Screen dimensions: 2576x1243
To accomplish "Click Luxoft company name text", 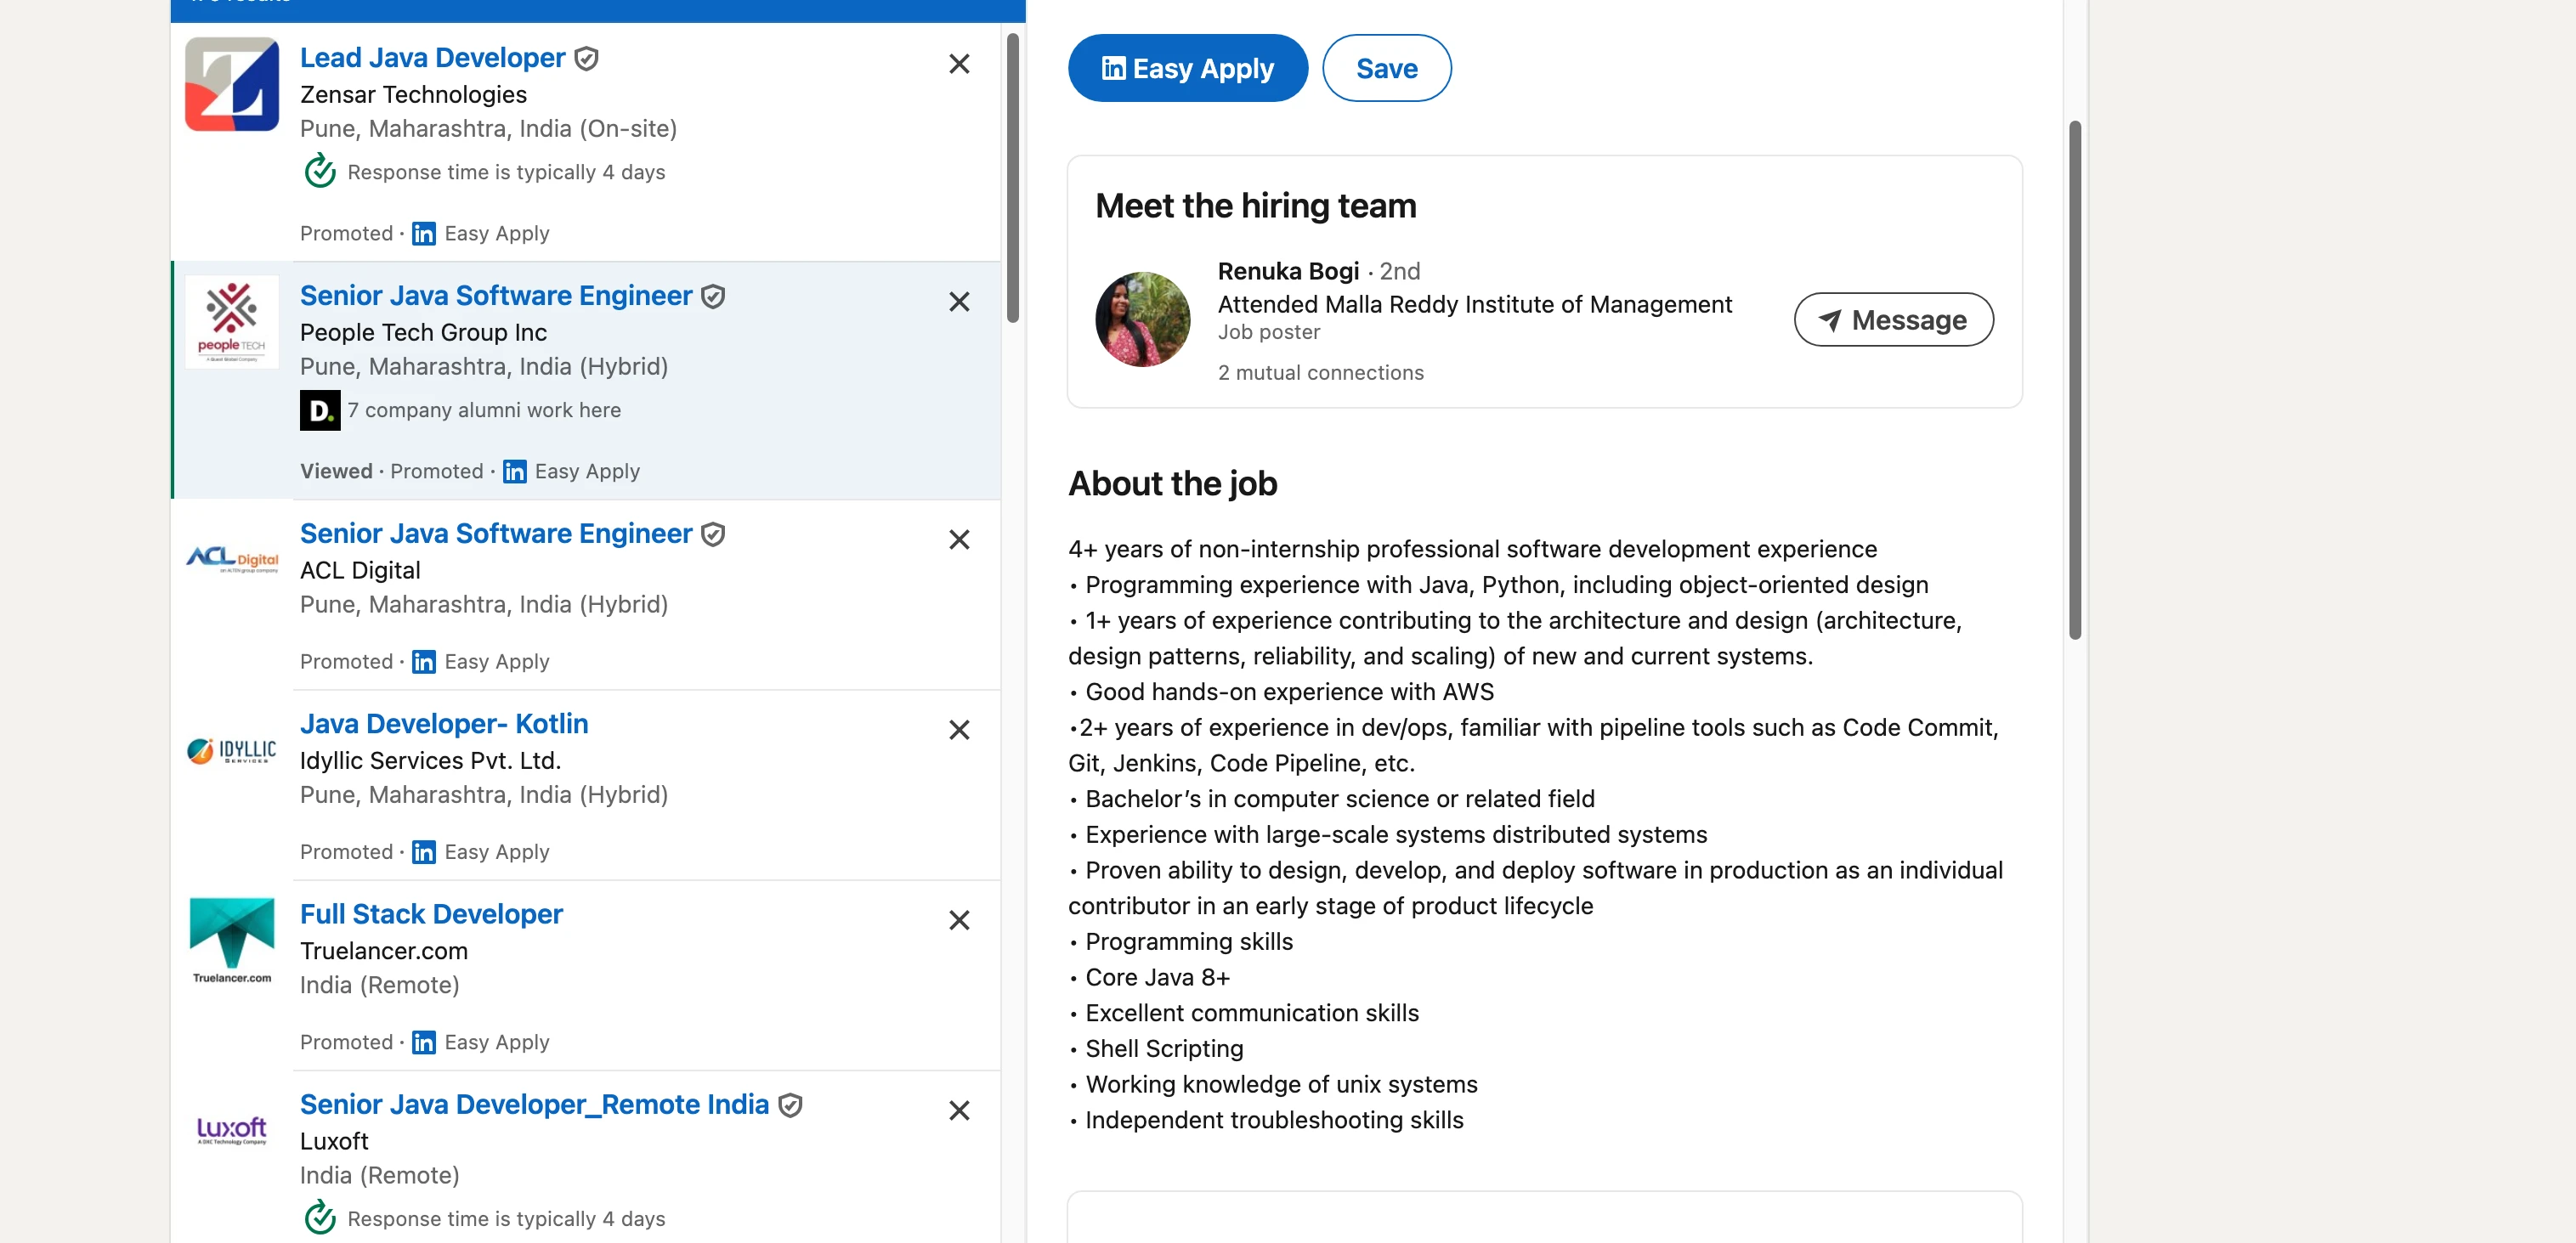I will coord(334,1140).
